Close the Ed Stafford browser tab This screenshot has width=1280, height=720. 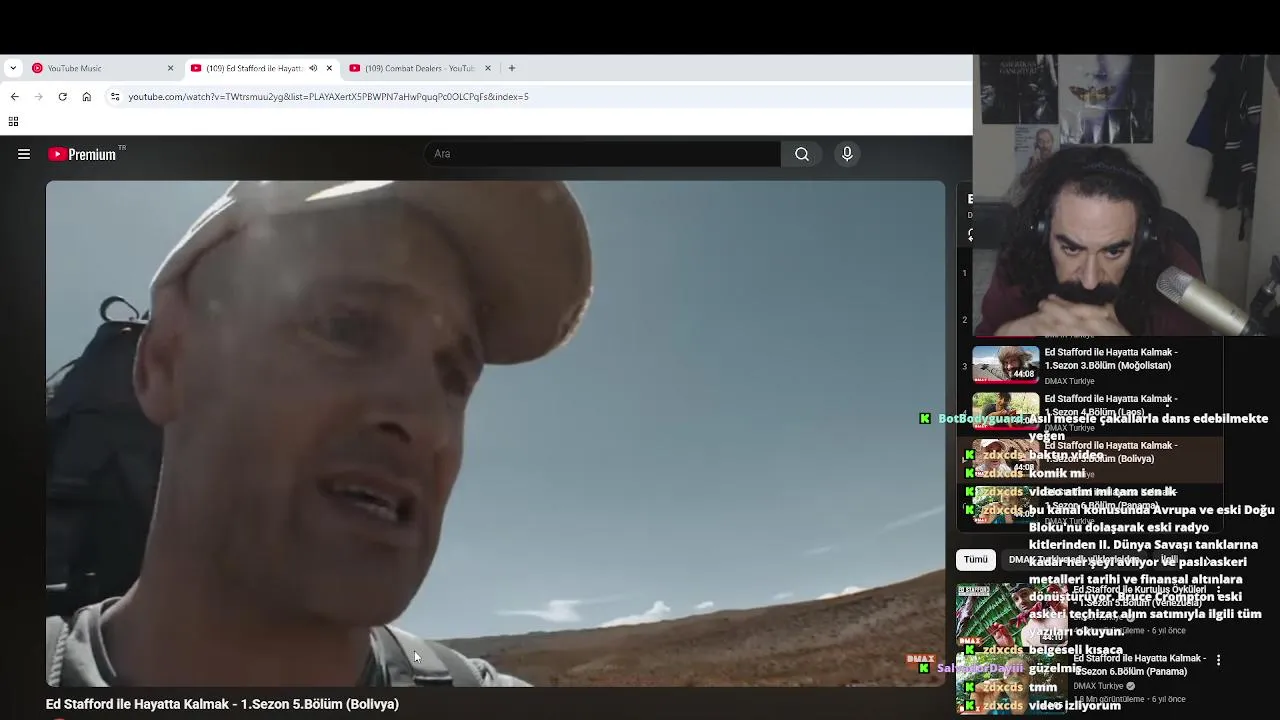click(329, 68)
